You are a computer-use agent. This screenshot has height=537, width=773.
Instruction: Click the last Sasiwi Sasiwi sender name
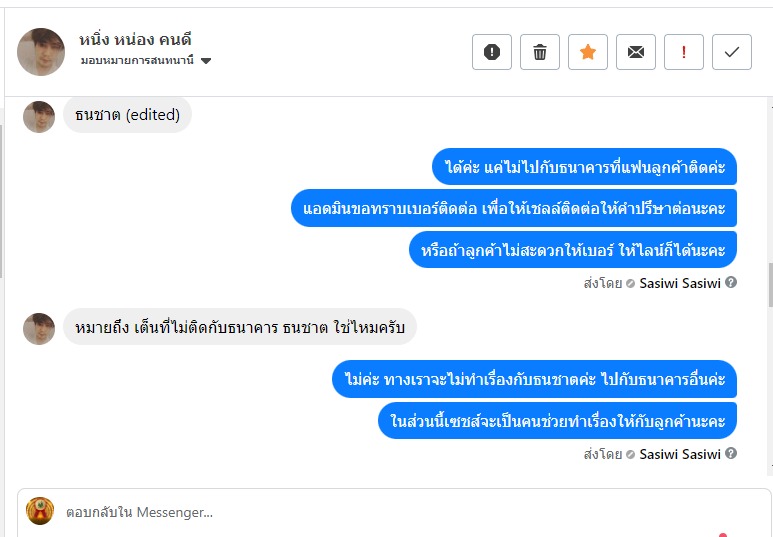[x=680, y=454]
